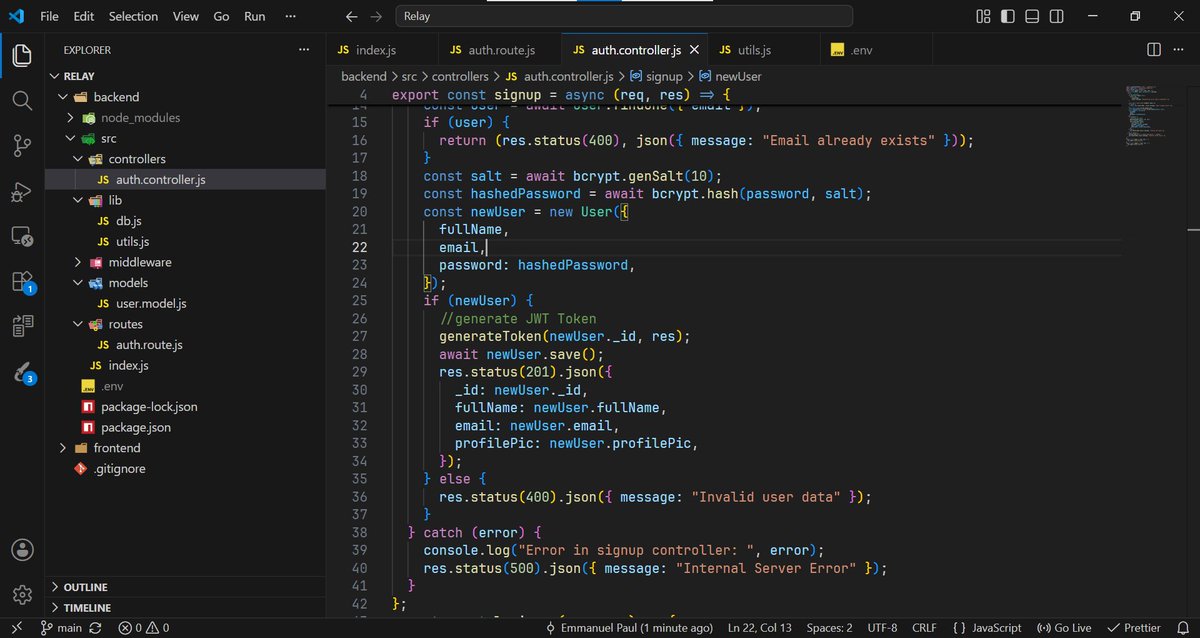Click the notifications bell icon
The image size is (1200, 638).
(1183, 628)
